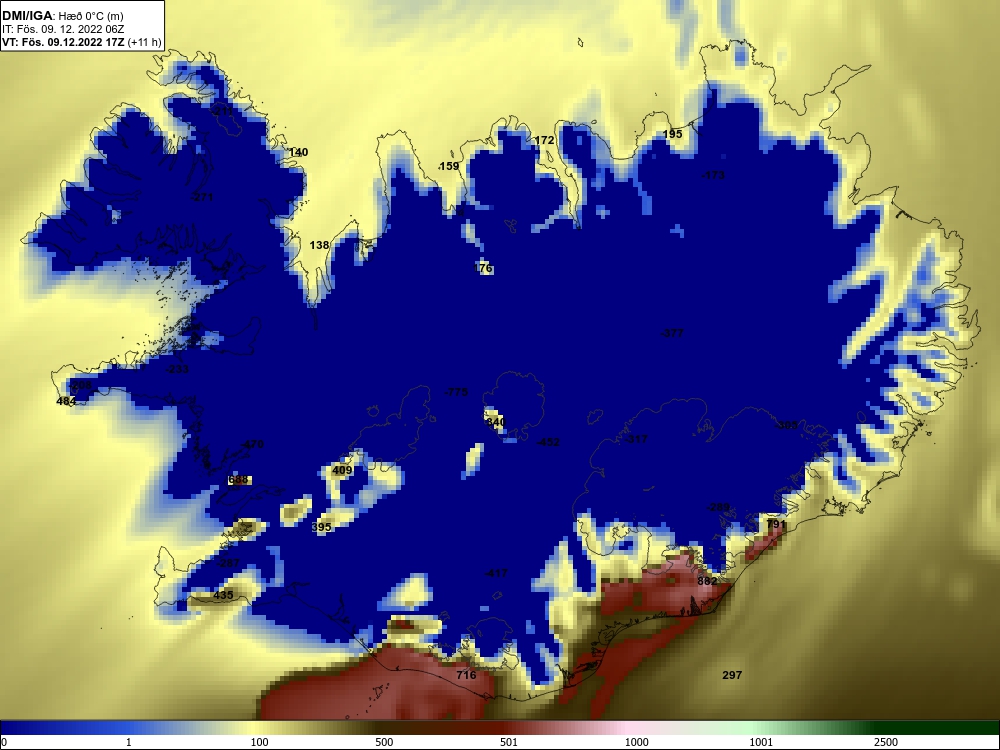Click the map value '195' in the northeast
Viewport: 1000px width, 750px height.
point(673,134)
